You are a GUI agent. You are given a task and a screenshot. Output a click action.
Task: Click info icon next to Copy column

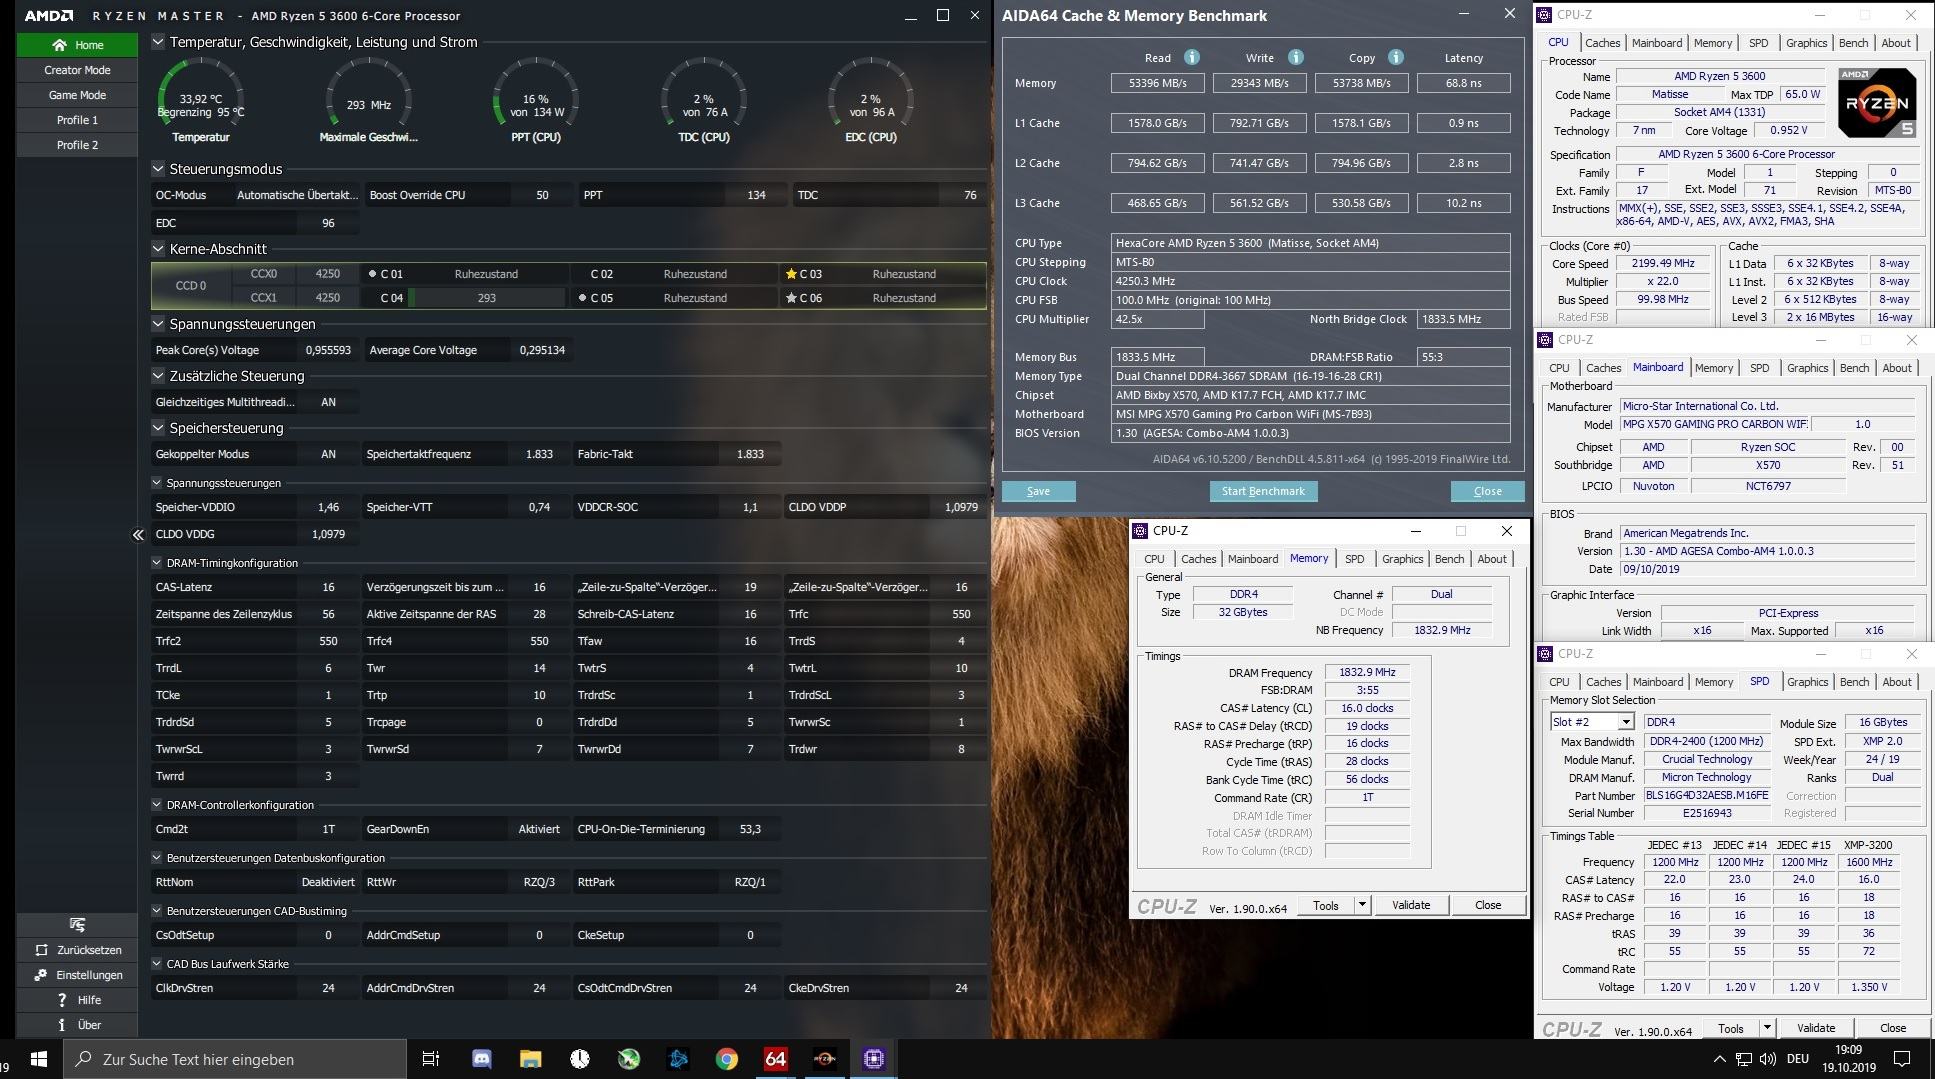1396,57
